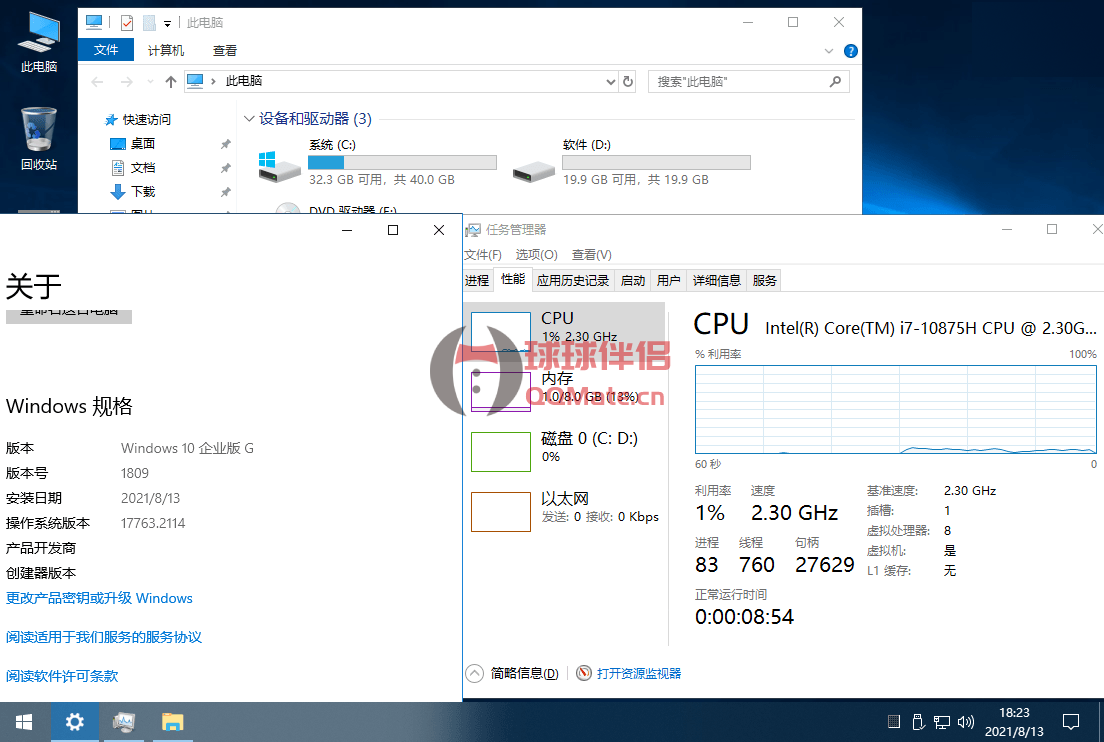
Task: Collapse Task Manager to fewer details
Action: (x=513, y=674)
